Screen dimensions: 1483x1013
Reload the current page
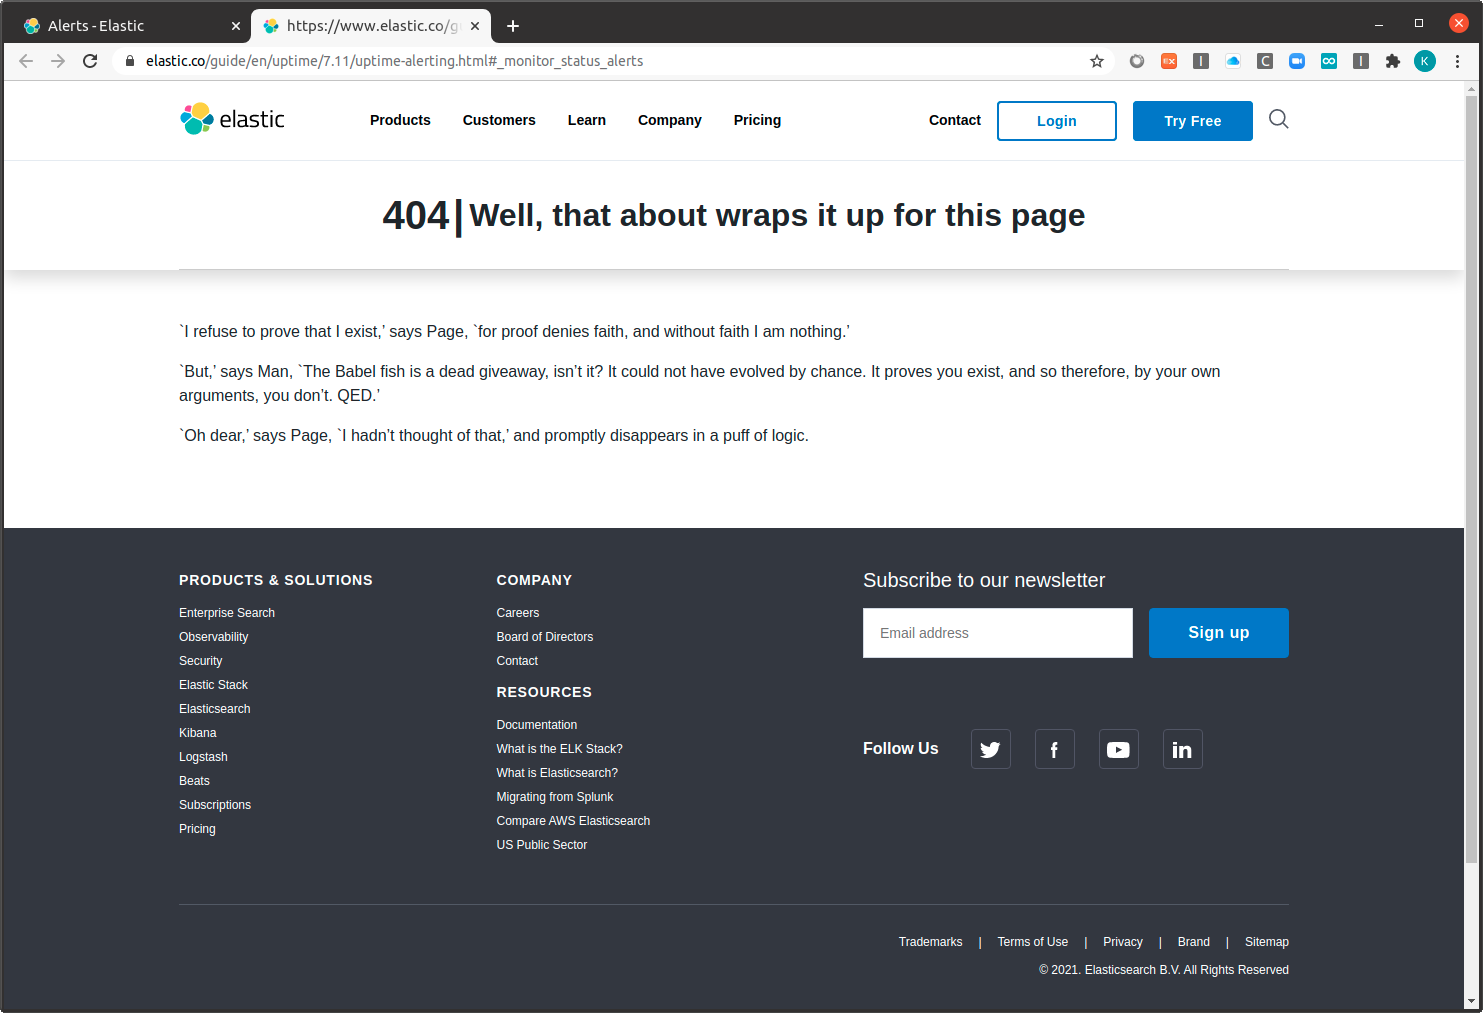90,60
